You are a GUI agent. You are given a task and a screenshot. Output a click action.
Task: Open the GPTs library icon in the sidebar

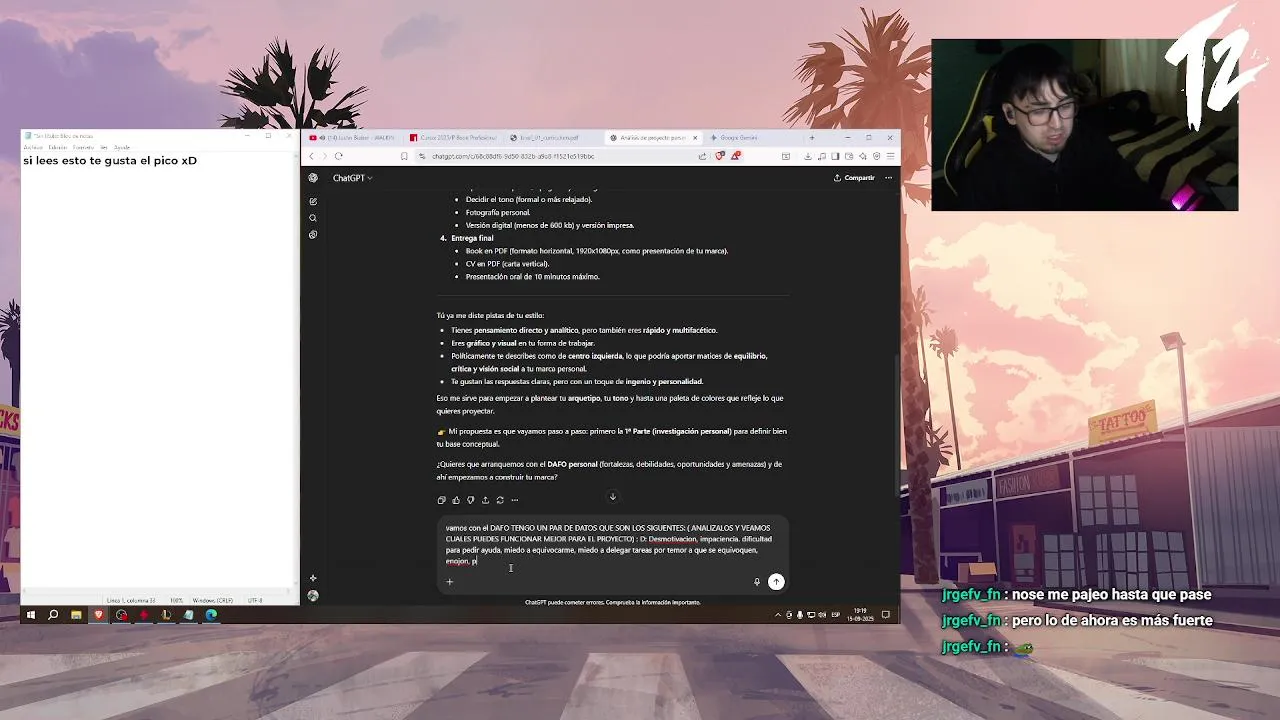point(313,235)
